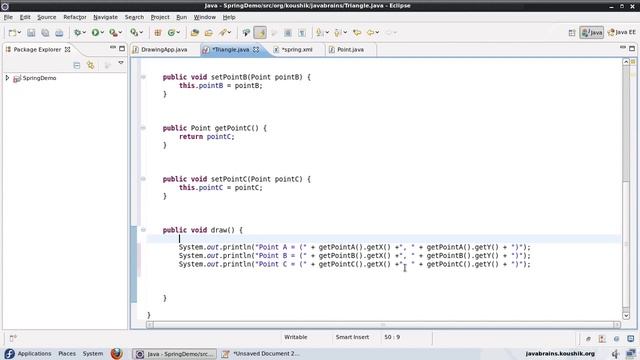Viewport: 640px width, 360px height.
Task: Open the Search dropdown arrow
Action: (x=229, y=33)
